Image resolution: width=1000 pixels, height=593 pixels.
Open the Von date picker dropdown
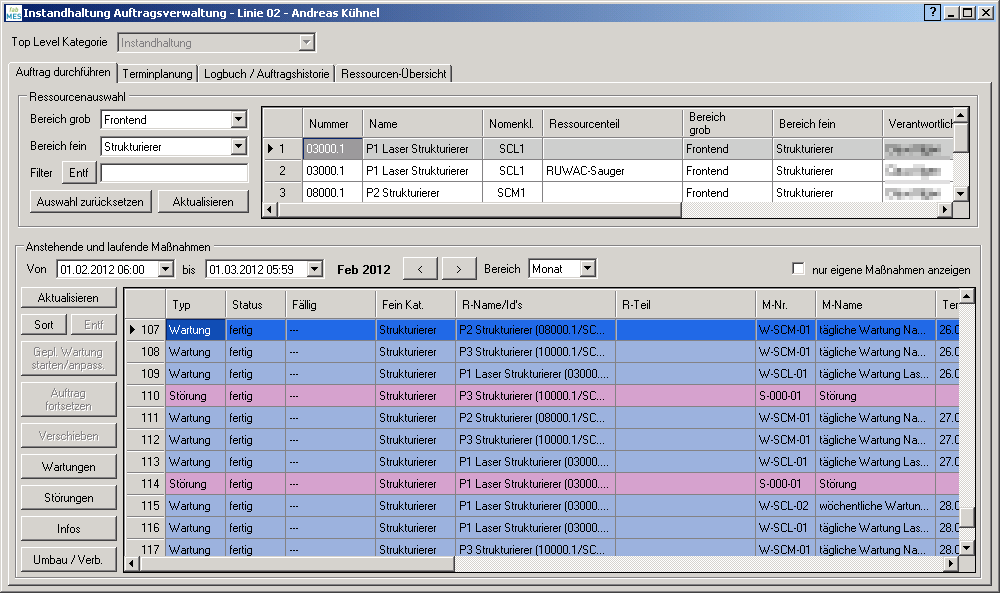(165, 269)
